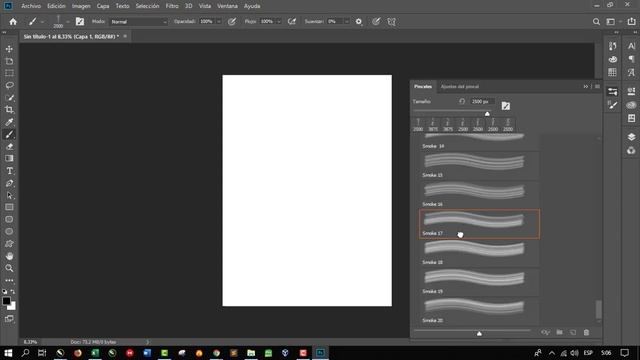Toggle pressure for size button
Image resolution: width=640 pixels, height=360 pixels.
pyautogui.click(x=376, y=22)
